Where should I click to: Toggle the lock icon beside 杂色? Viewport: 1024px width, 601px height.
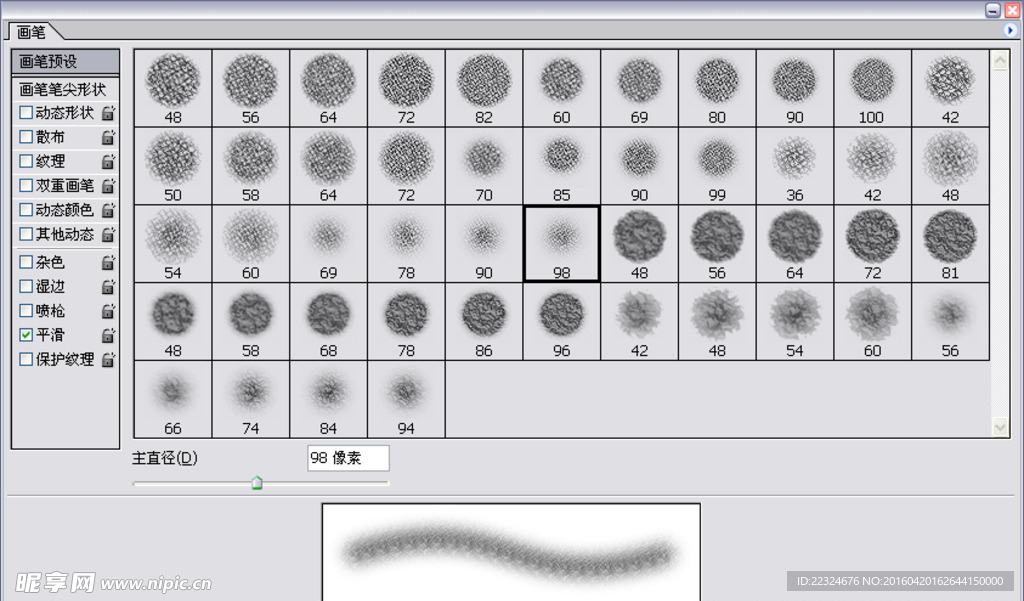108,263
